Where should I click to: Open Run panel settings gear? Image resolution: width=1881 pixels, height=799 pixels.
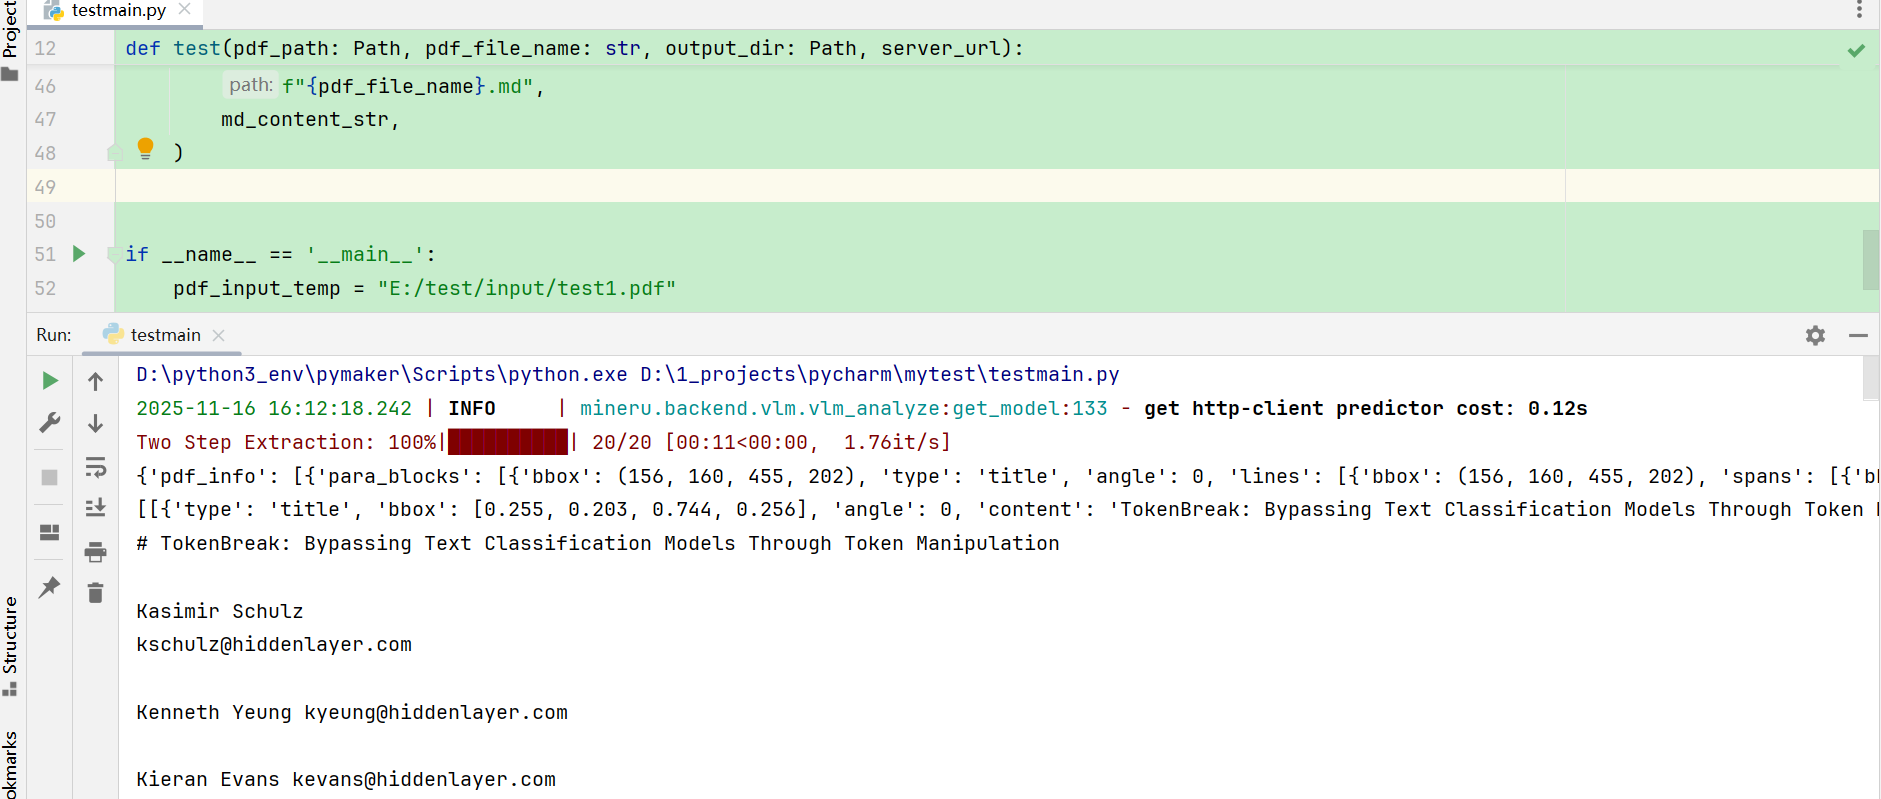[1815, 336]
